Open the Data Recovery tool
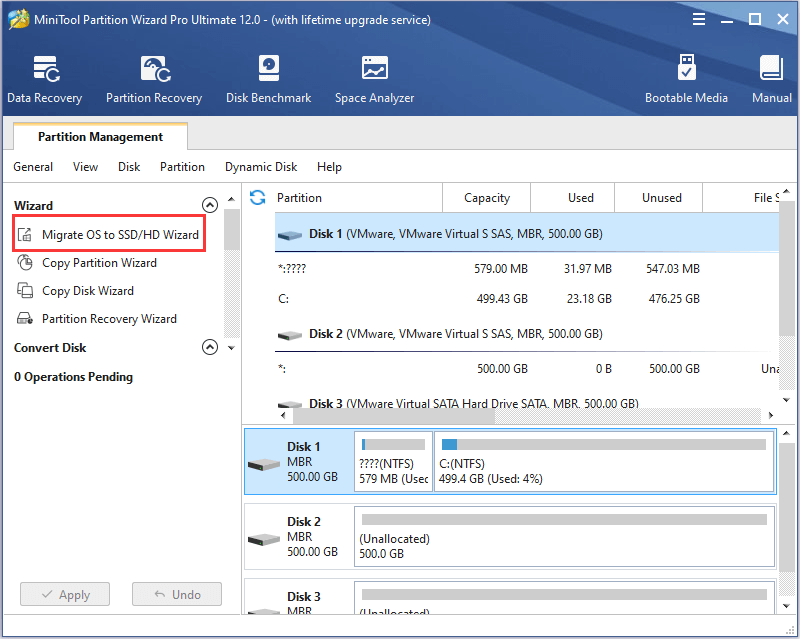 (44, 79)
